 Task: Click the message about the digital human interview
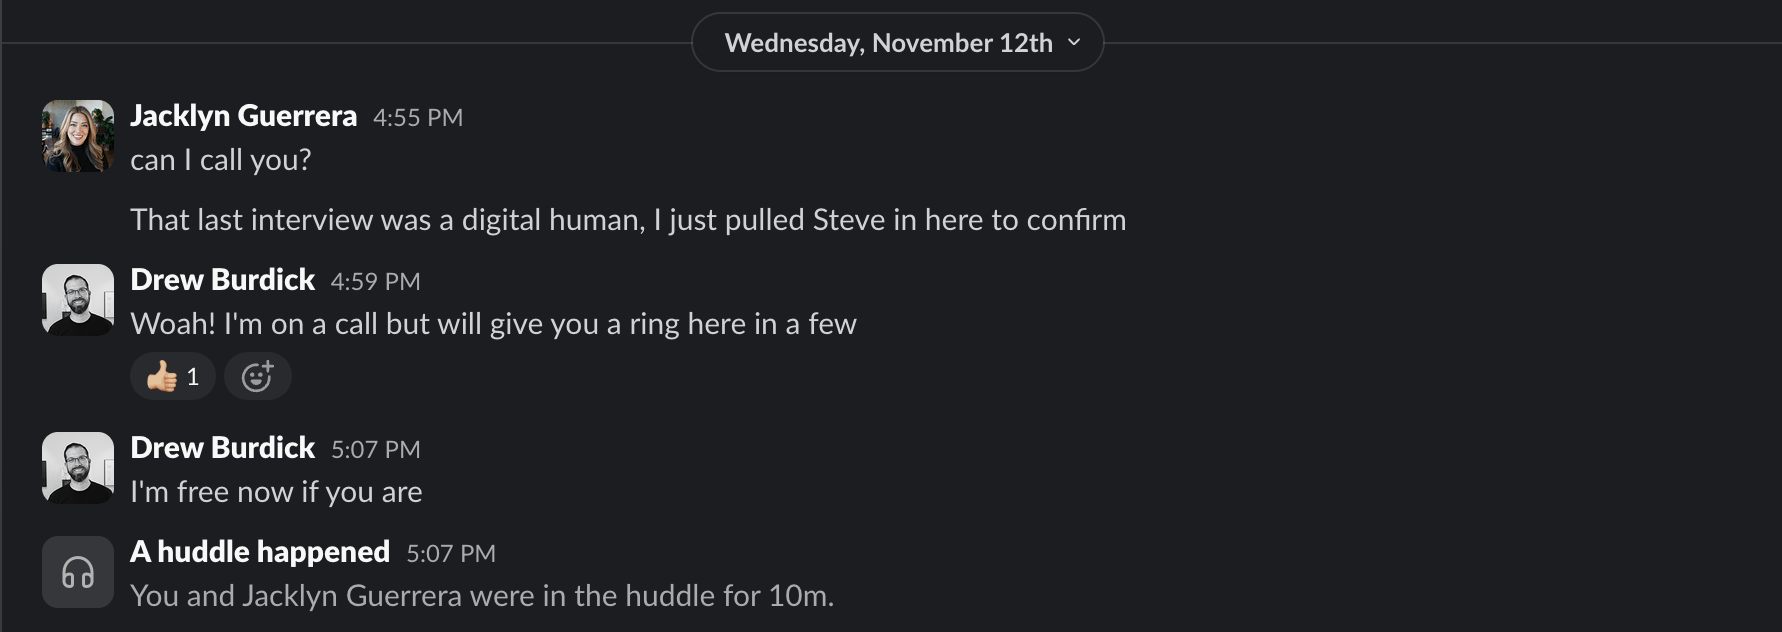(627, 220)
